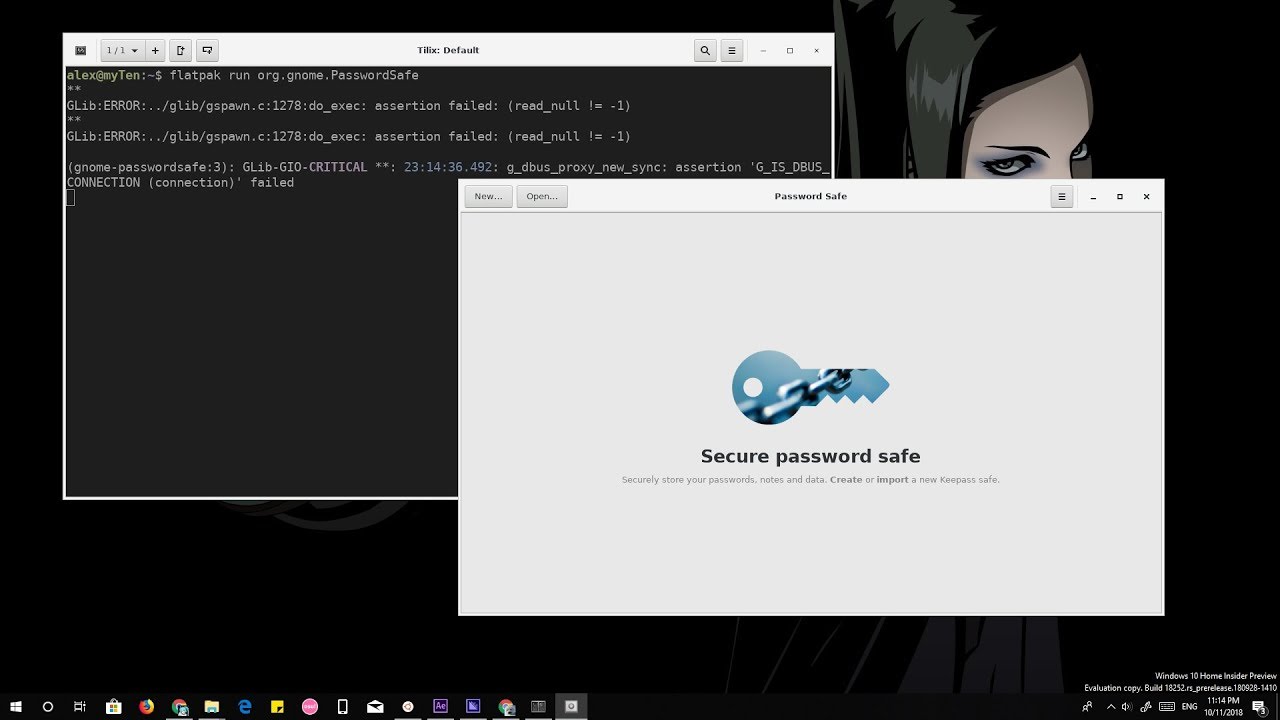This screenshot has height=720, width=1280.
Task: Open Sticky Notes from the taskbar
Action: [x=277, y=706]
